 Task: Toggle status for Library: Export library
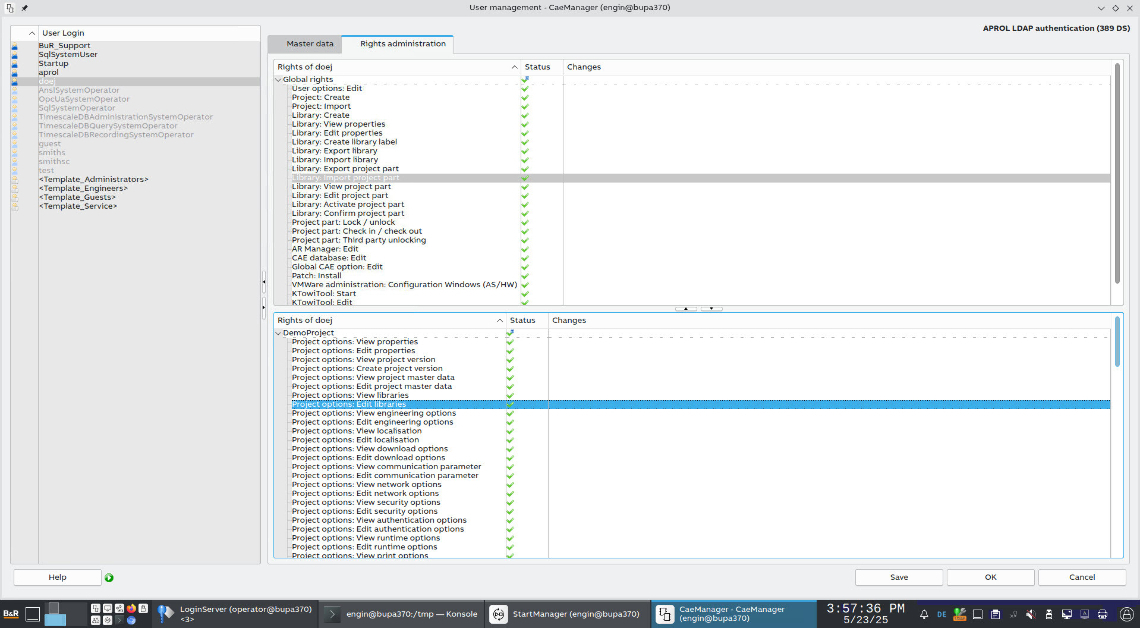[525, 151]
